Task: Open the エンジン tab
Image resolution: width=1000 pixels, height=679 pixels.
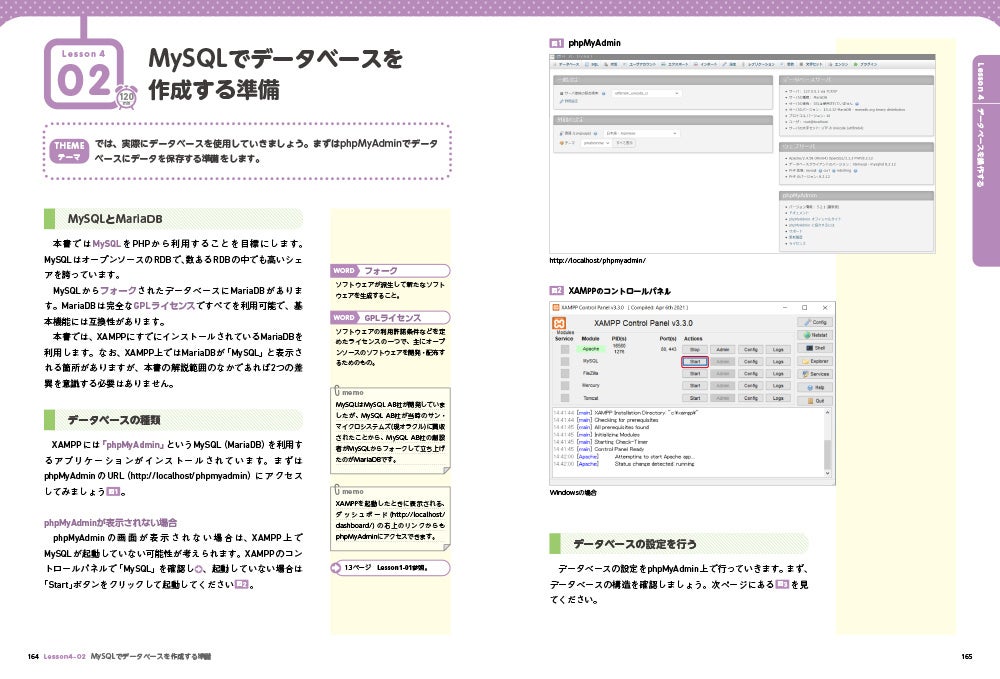Action: [x=839, y=64]
